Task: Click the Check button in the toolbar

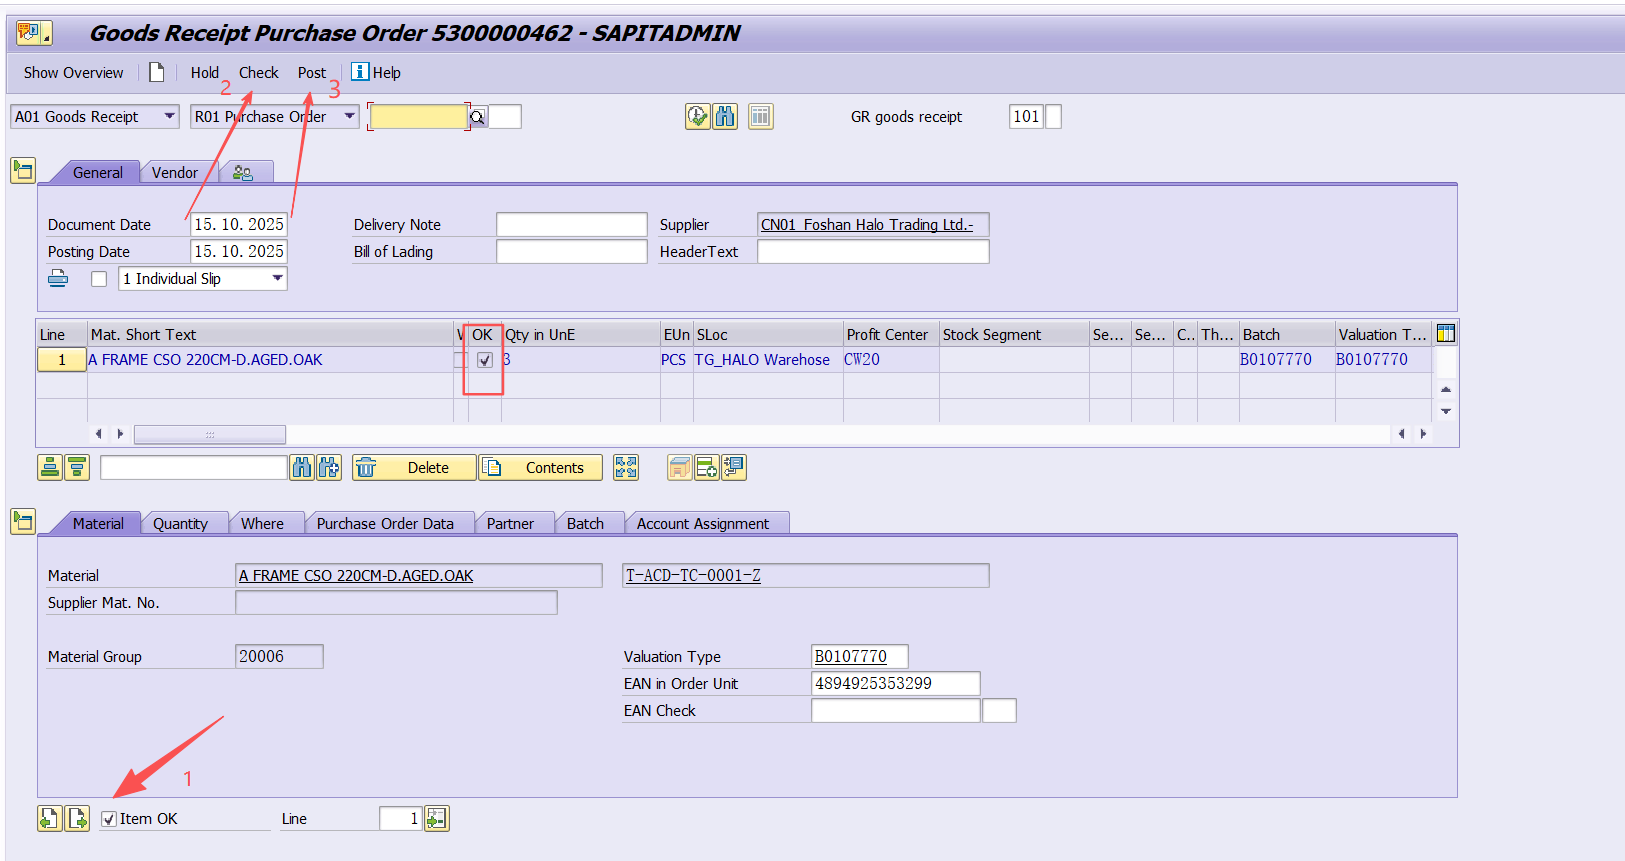Action: pyautogui.click(x=258, y=73)
